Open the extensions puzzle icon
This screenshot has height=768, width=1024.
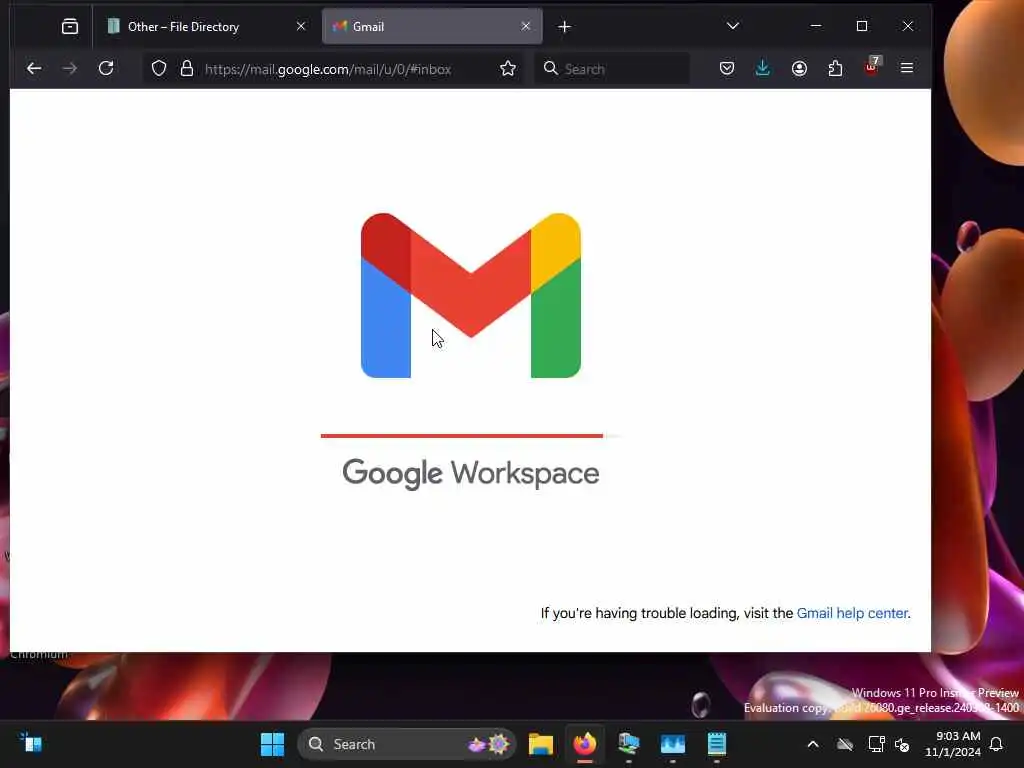click(x=835, y=69)
